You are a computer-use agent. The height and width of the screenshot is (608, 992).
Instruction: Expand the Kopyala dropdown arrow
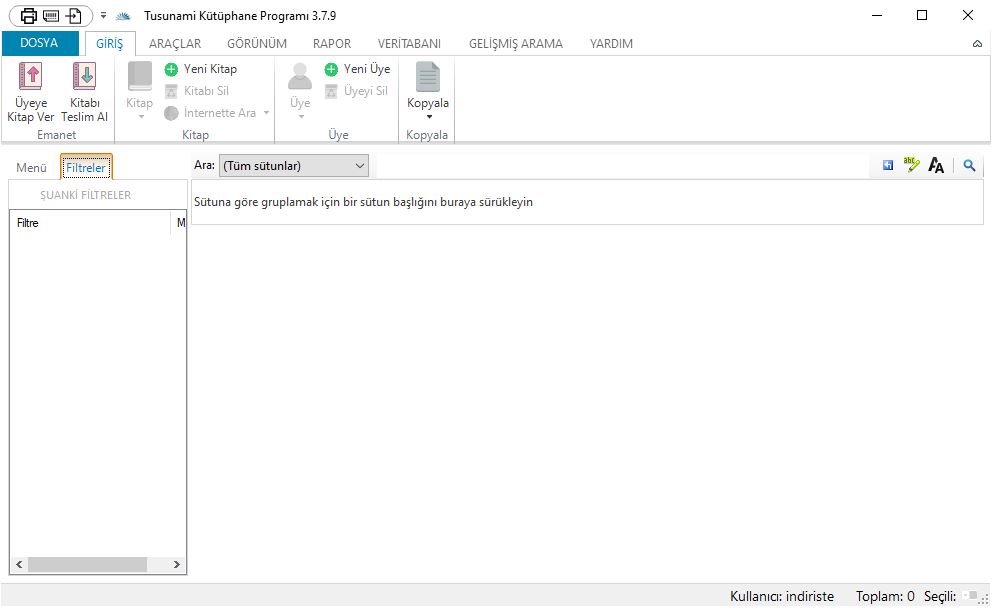pos(429,116)
